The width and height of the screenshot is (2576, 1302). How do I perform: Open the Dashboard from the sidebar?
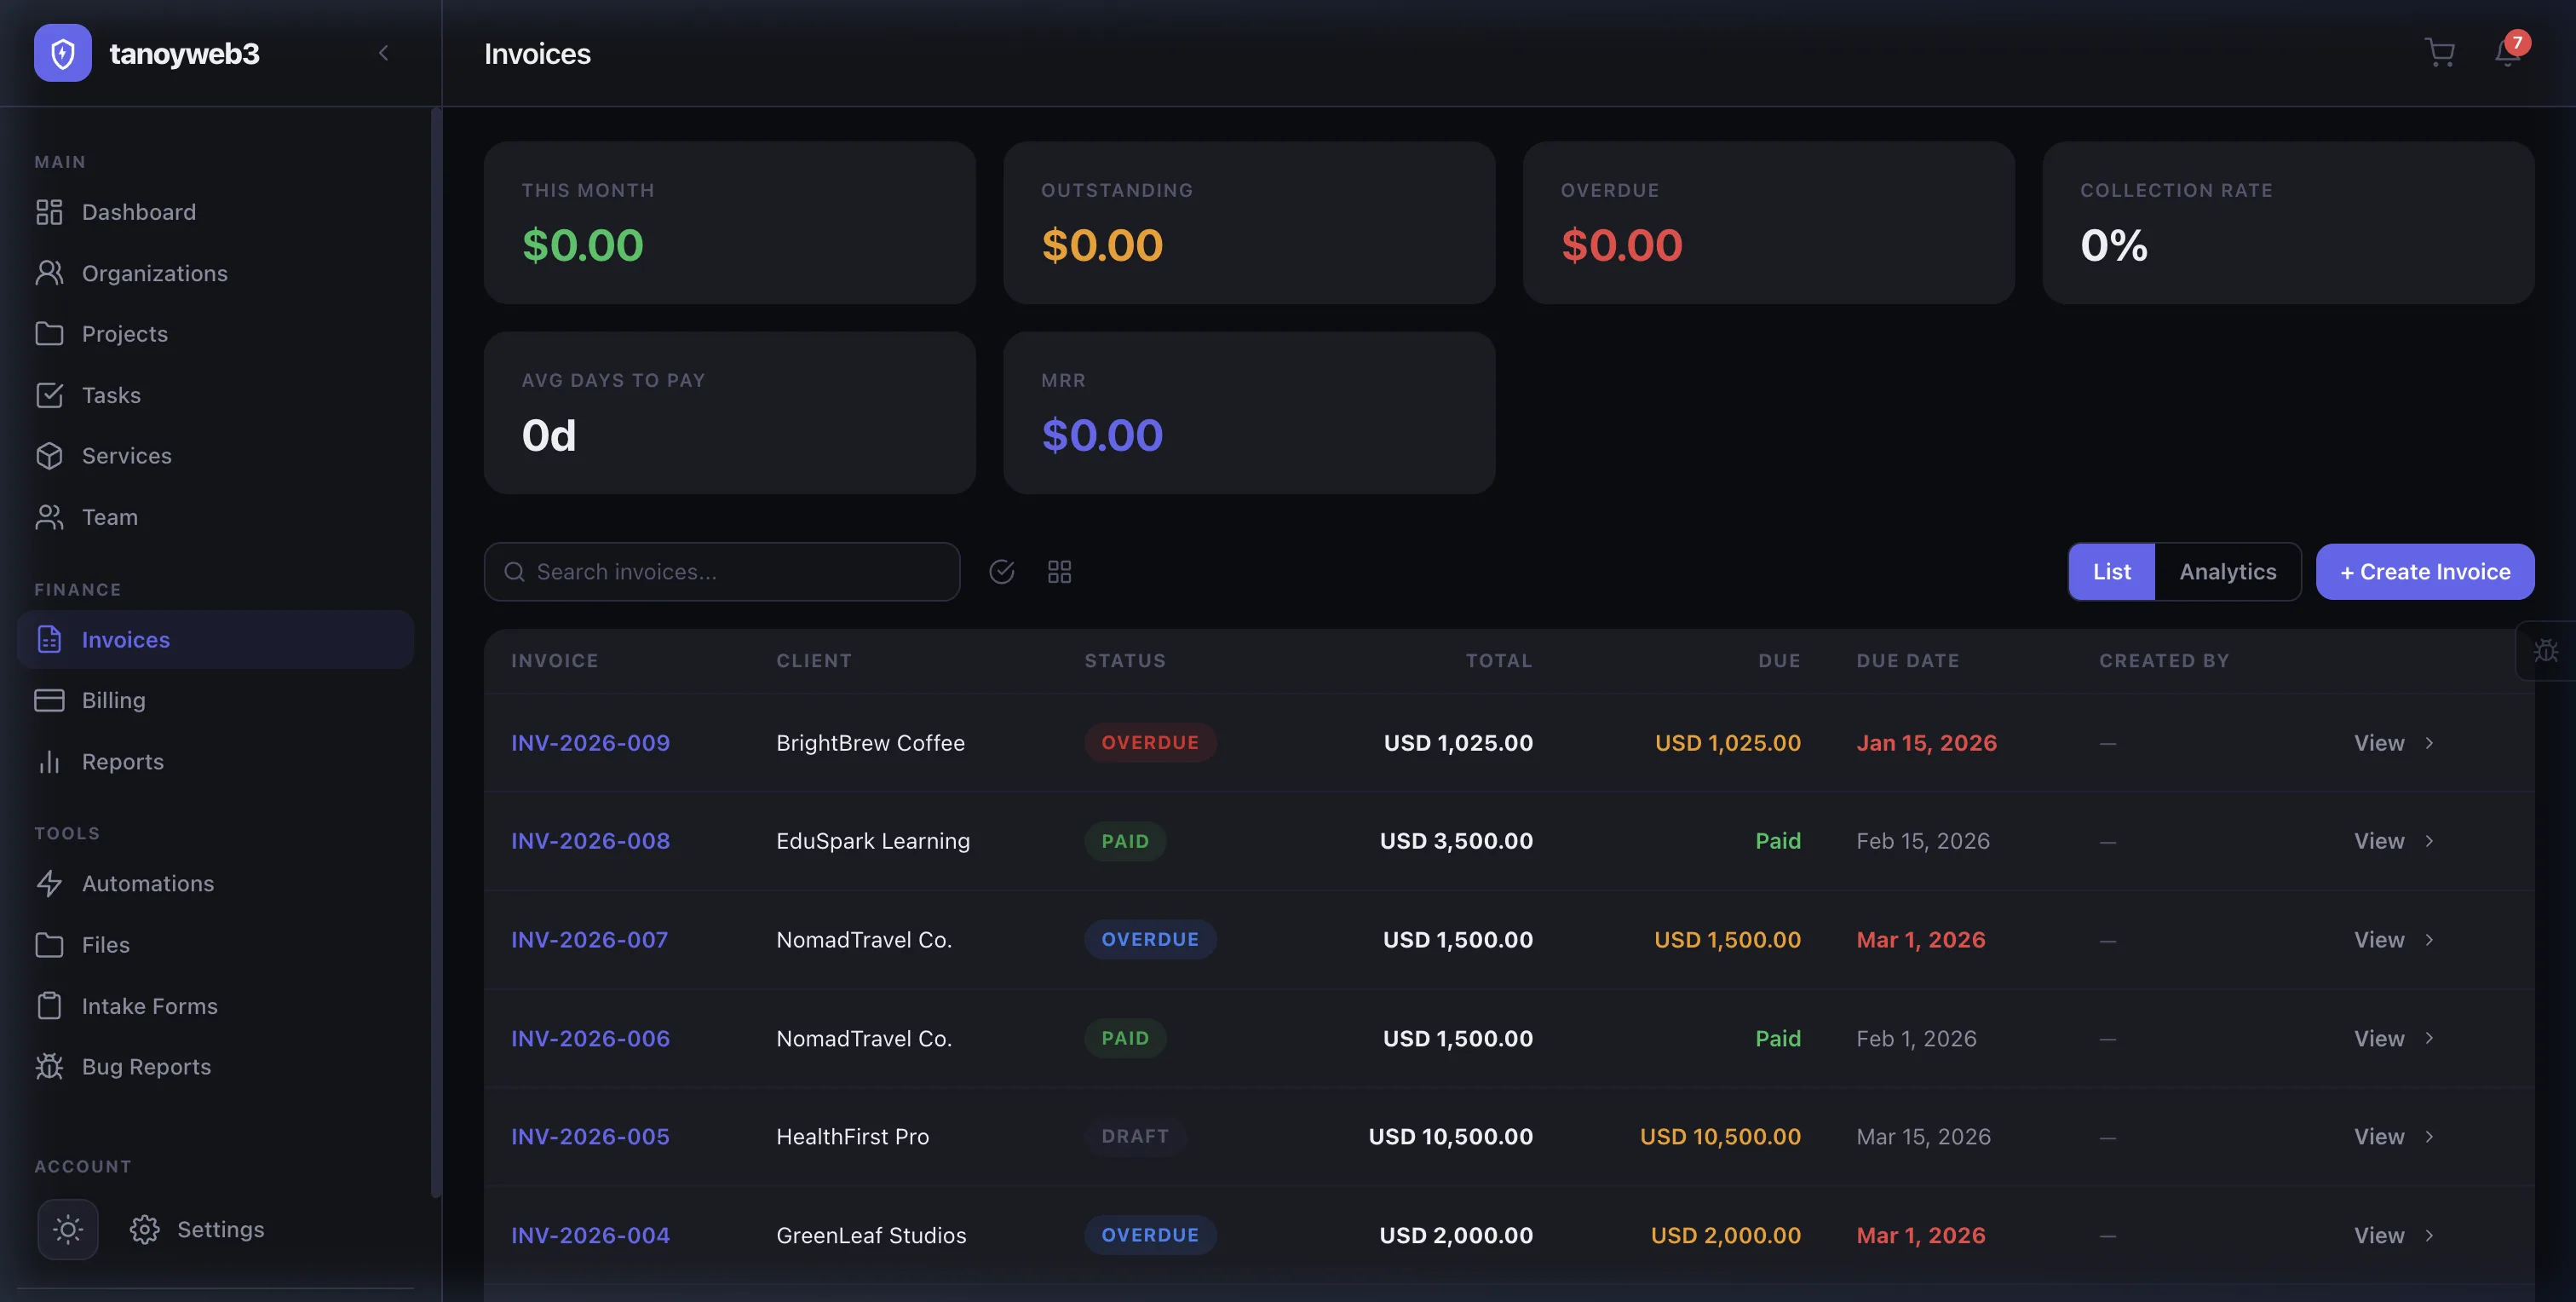pyautogui.click(x=138, y=211)
